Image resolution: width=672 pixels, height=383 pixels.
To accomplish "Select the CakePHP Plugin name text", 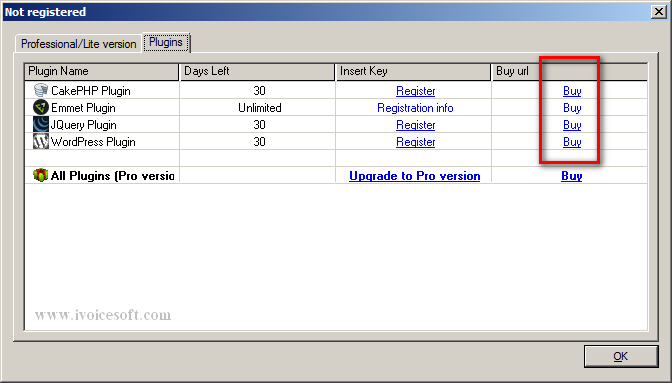I will (x=90, y=91).
